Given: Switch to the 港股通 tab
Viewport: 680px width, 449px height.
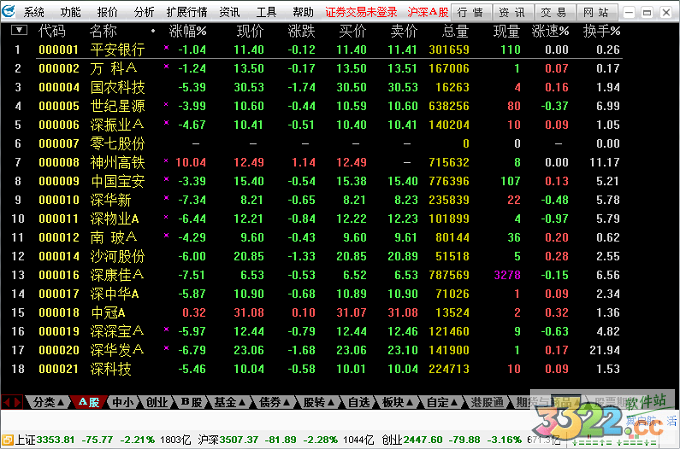Looking at the screenshot, I should coord(487,402).
